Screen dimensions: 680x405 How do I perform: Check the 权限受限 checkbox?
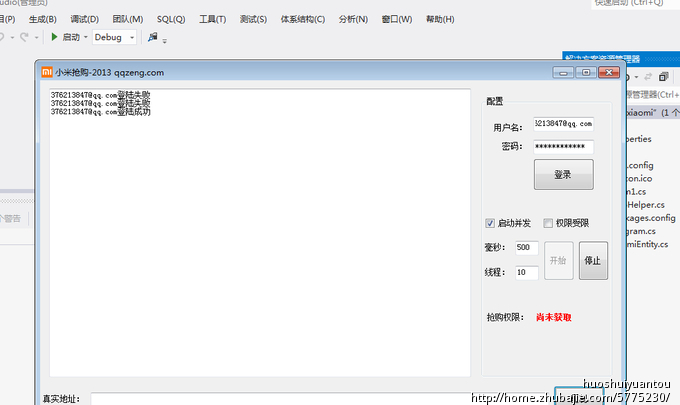[x=548, y=223]
